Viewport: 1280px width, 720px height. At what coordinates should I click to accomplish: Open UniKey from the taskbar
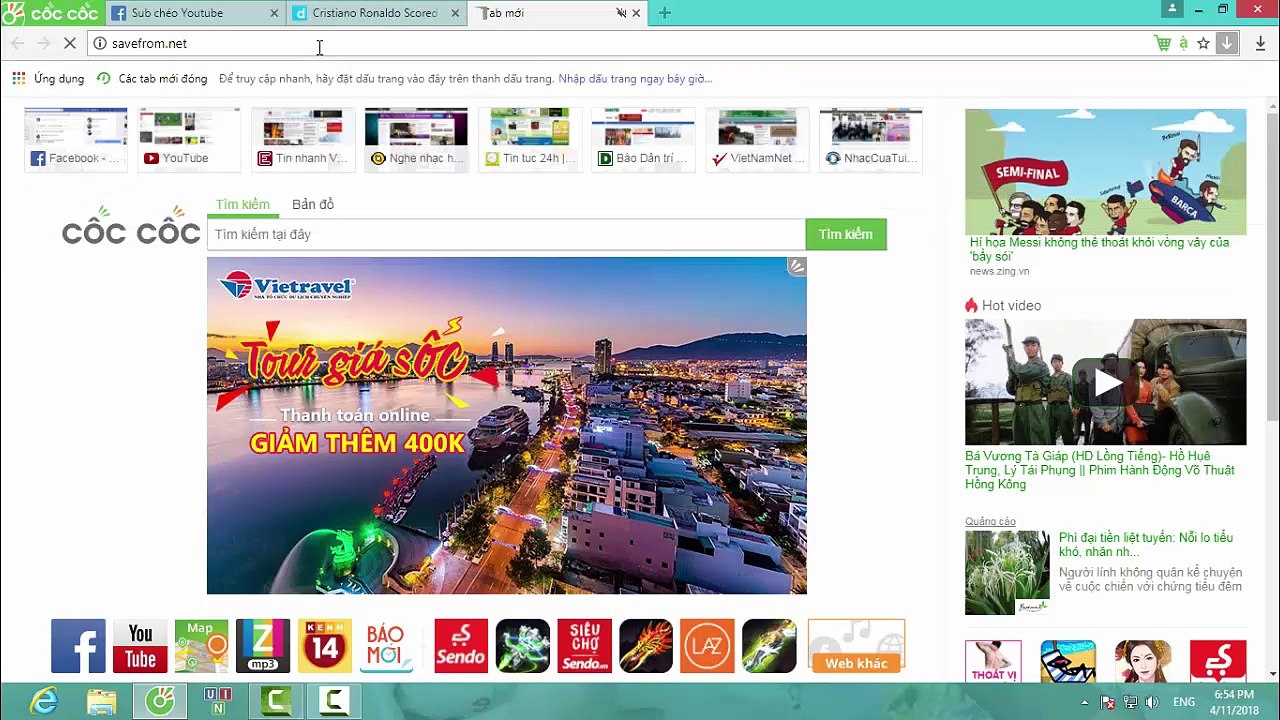click(217, 701)
